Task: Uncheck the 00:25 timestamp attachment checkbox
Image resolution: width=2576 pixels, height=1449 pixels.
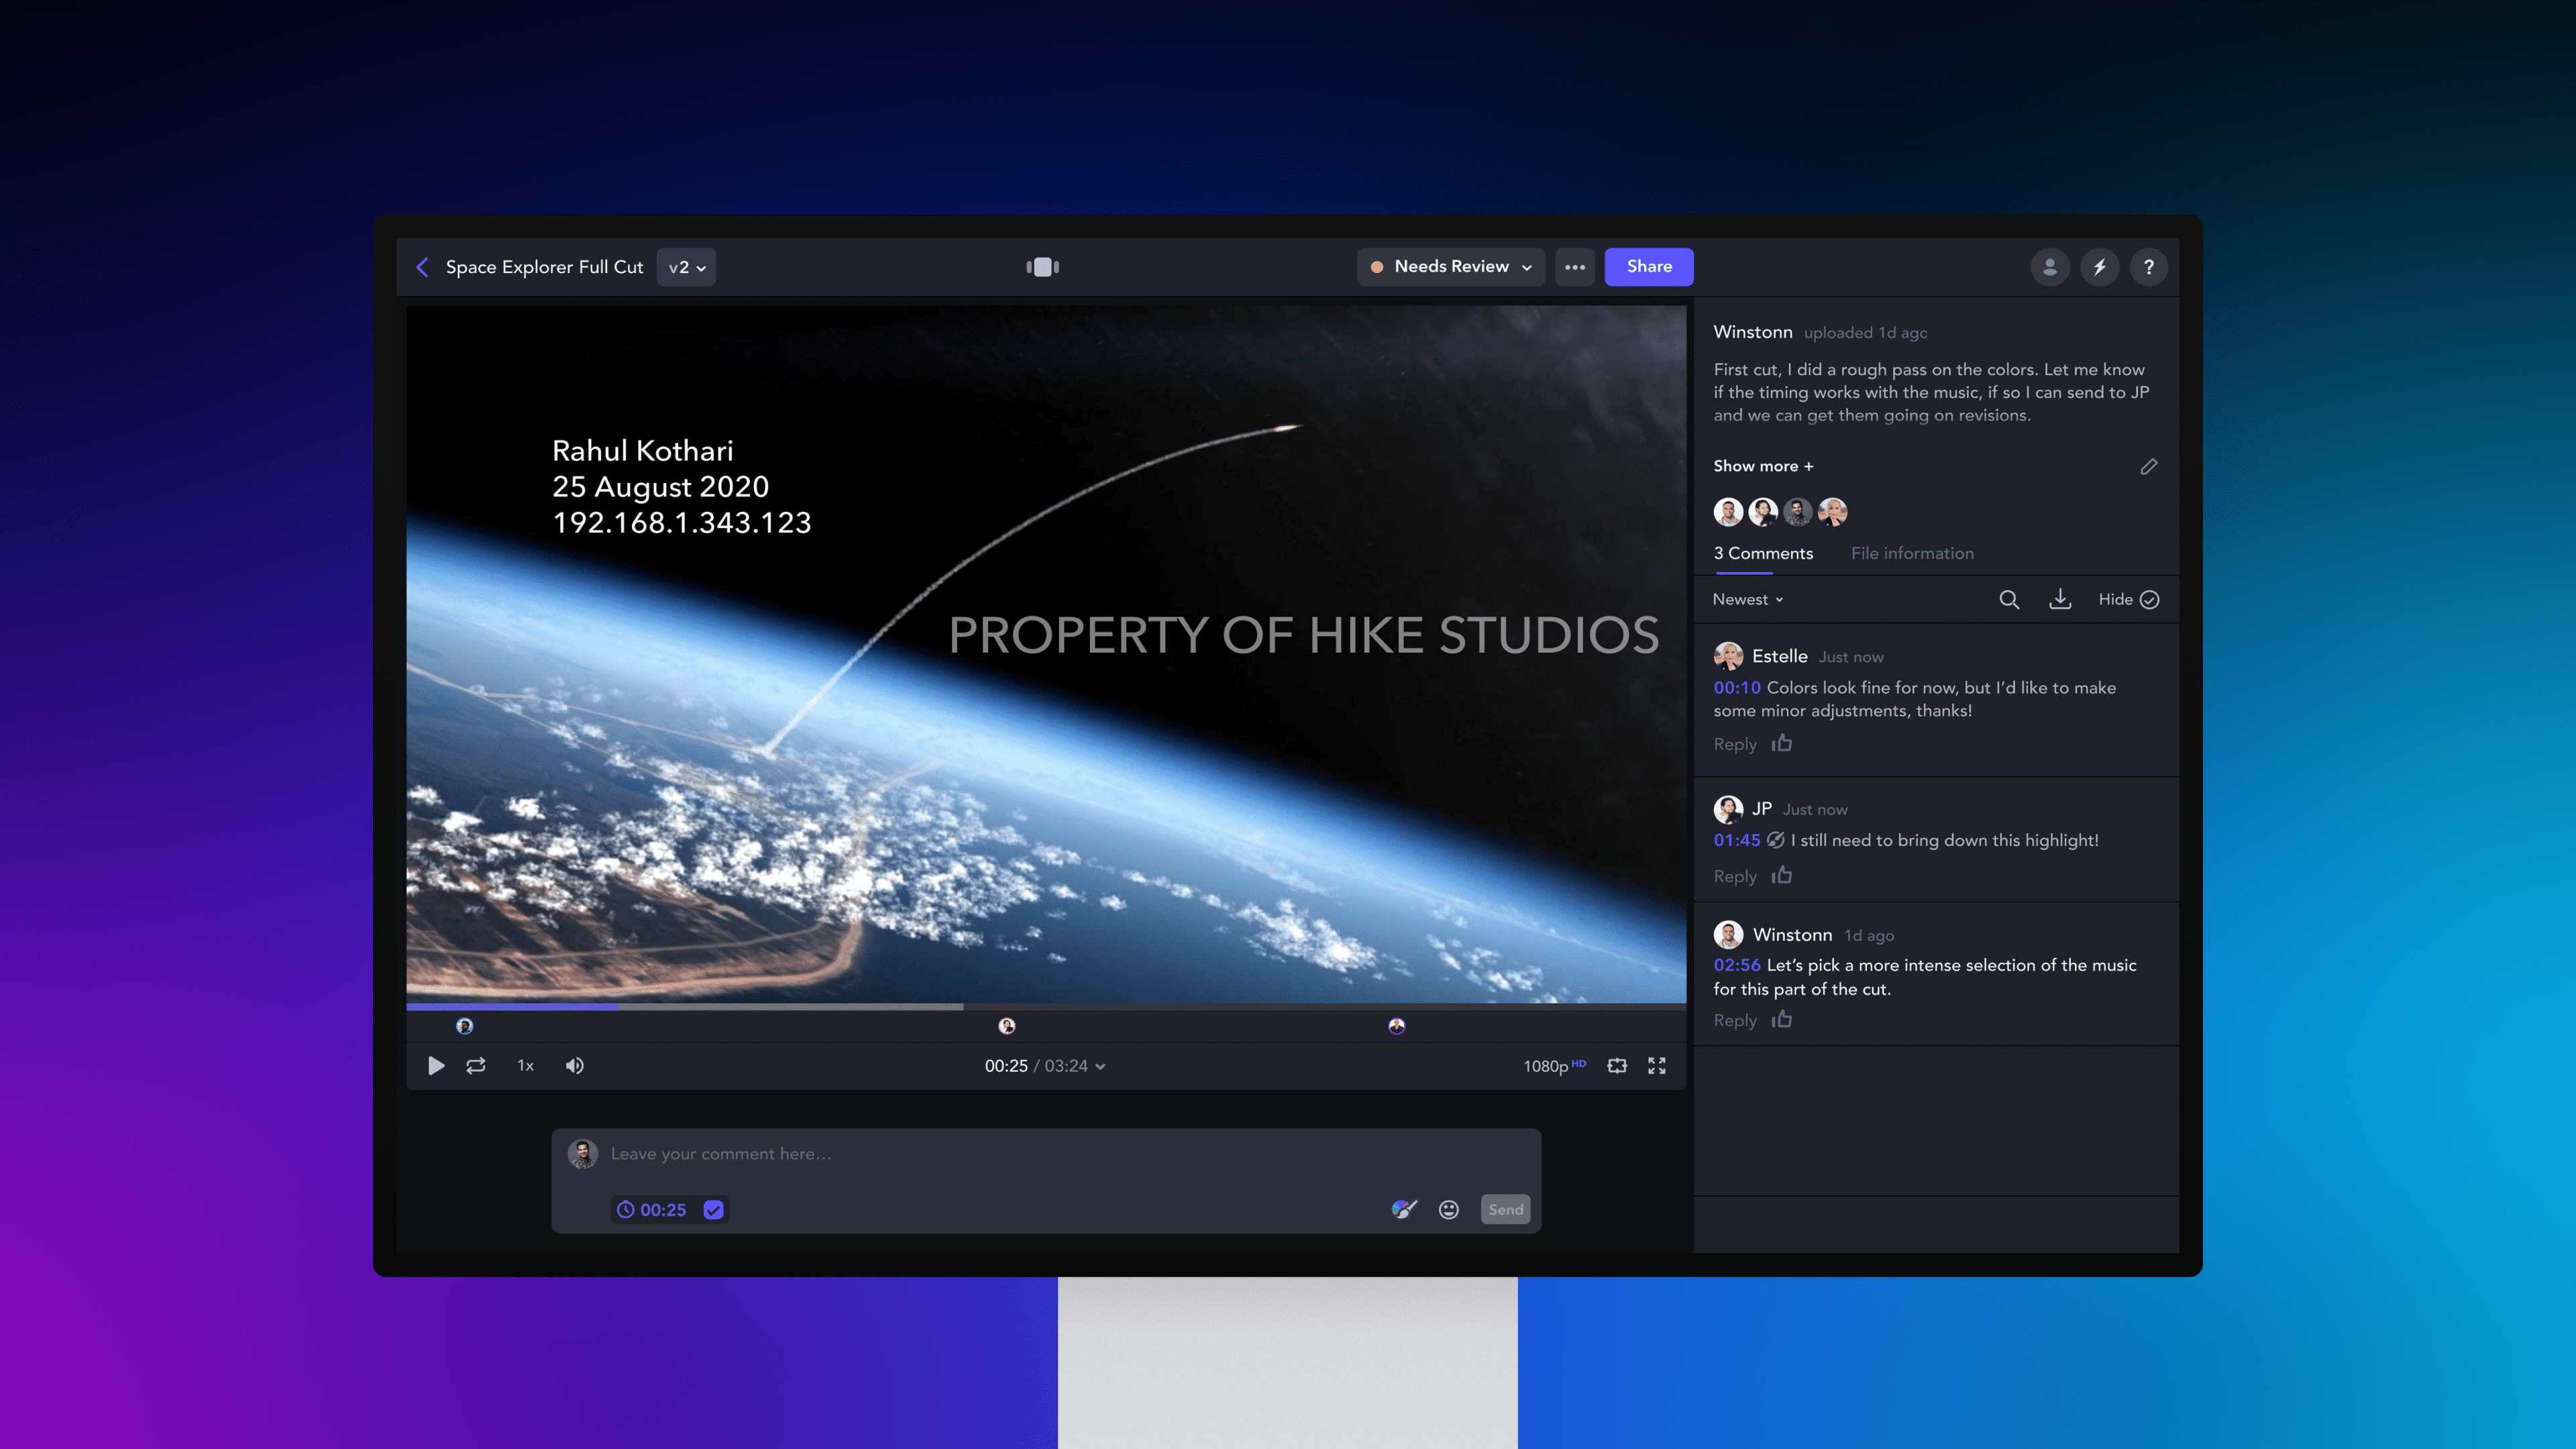Action: [x=713, y=1209]
